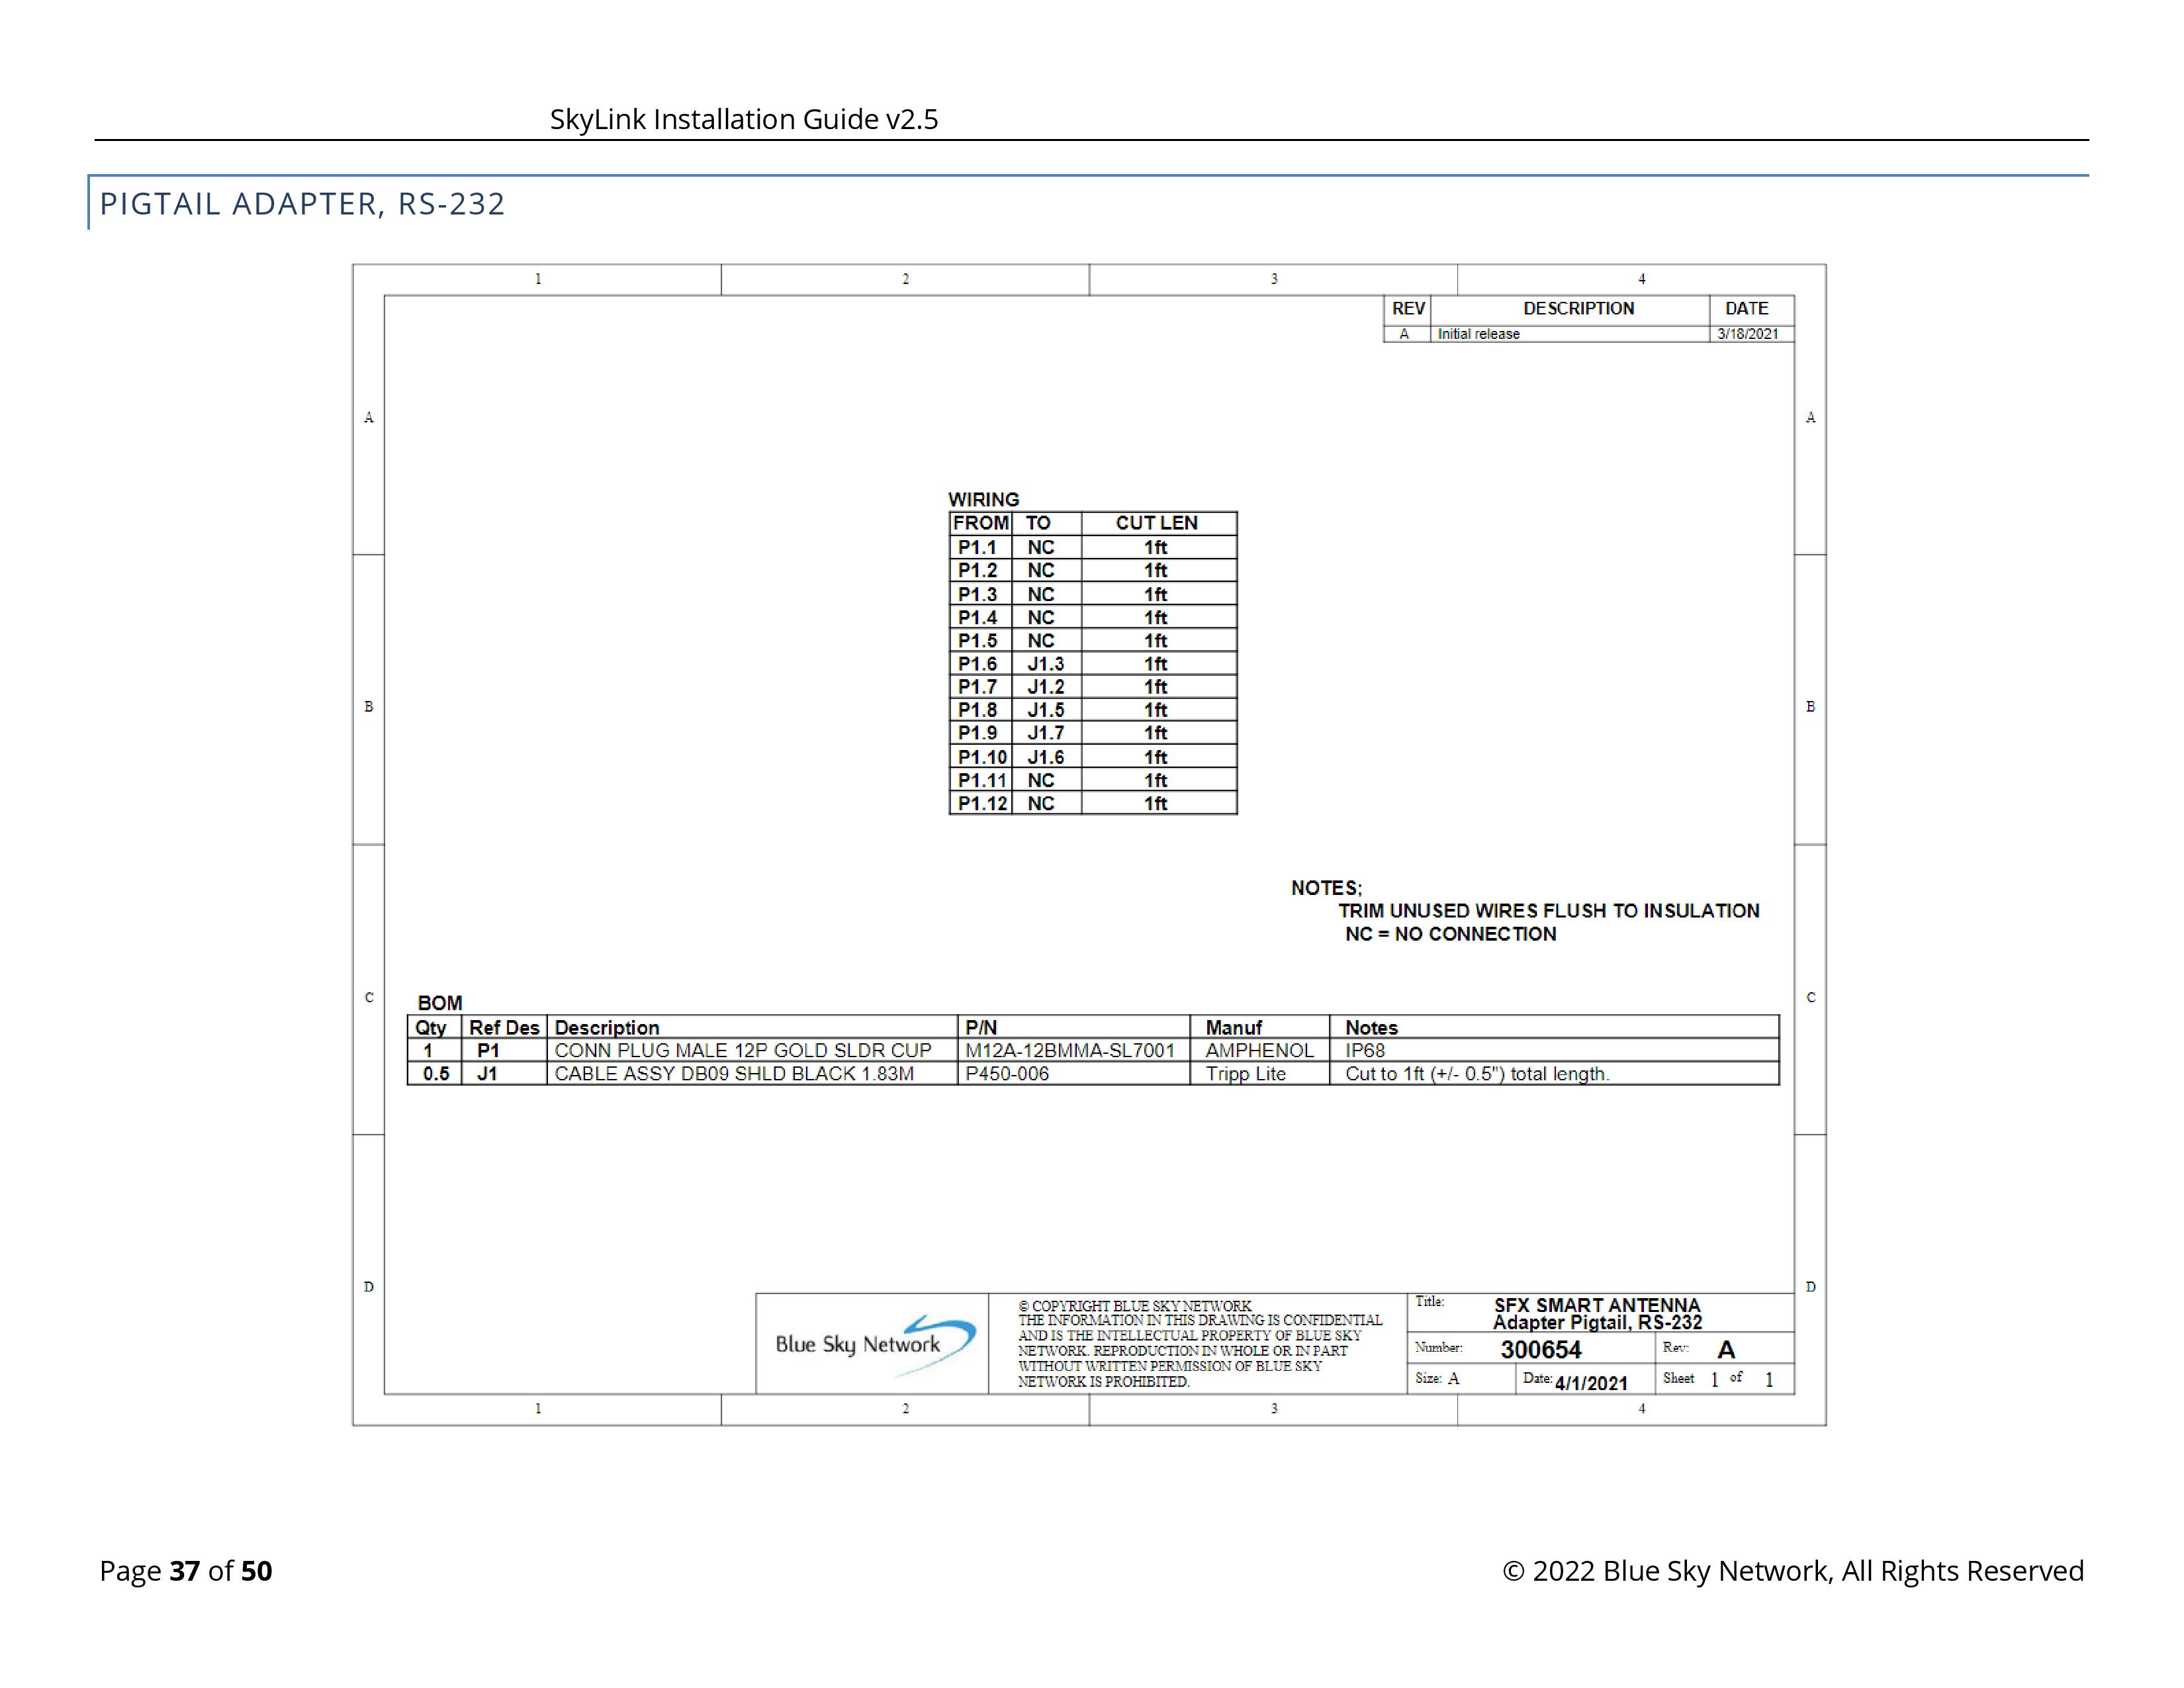Select the 'PIGTAIL ADAPTER, RS-232' heading
Screen dimensions: 2184x1688
tap(302, 203)
